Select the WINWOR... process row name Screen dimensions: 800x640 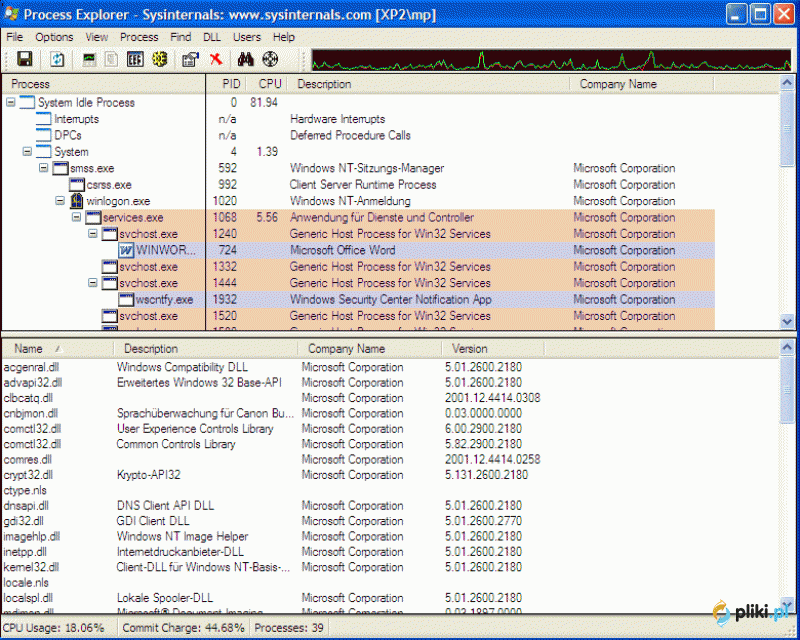tap(166, 250)
